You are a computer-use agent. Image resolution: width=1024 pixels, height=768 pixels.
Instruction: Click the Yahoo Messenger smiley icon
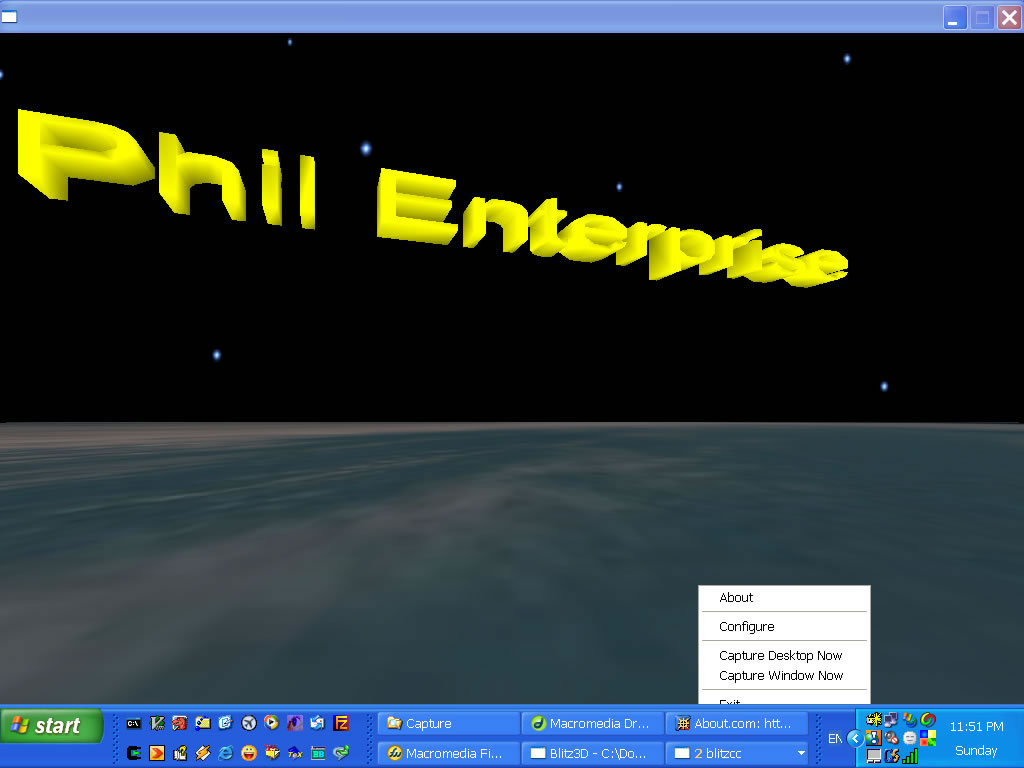(x=249, y=752)
